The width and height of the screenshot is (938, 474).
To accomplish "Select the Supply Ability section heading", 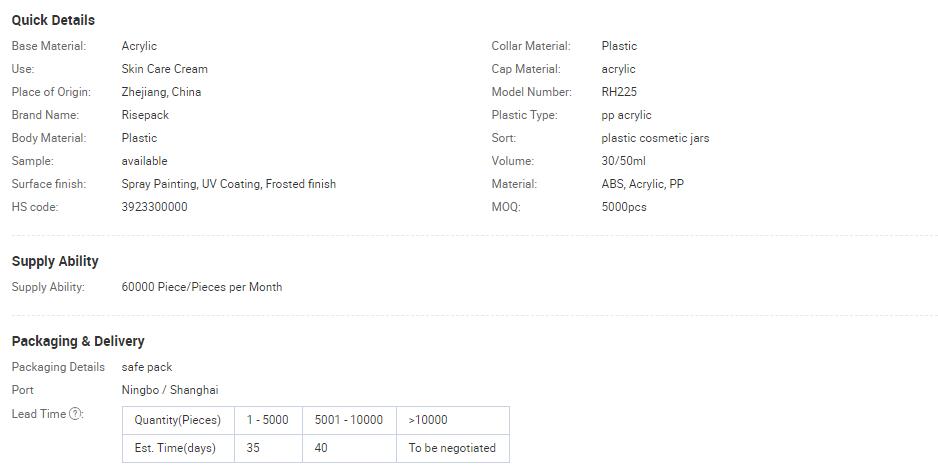I will [55, 262].
